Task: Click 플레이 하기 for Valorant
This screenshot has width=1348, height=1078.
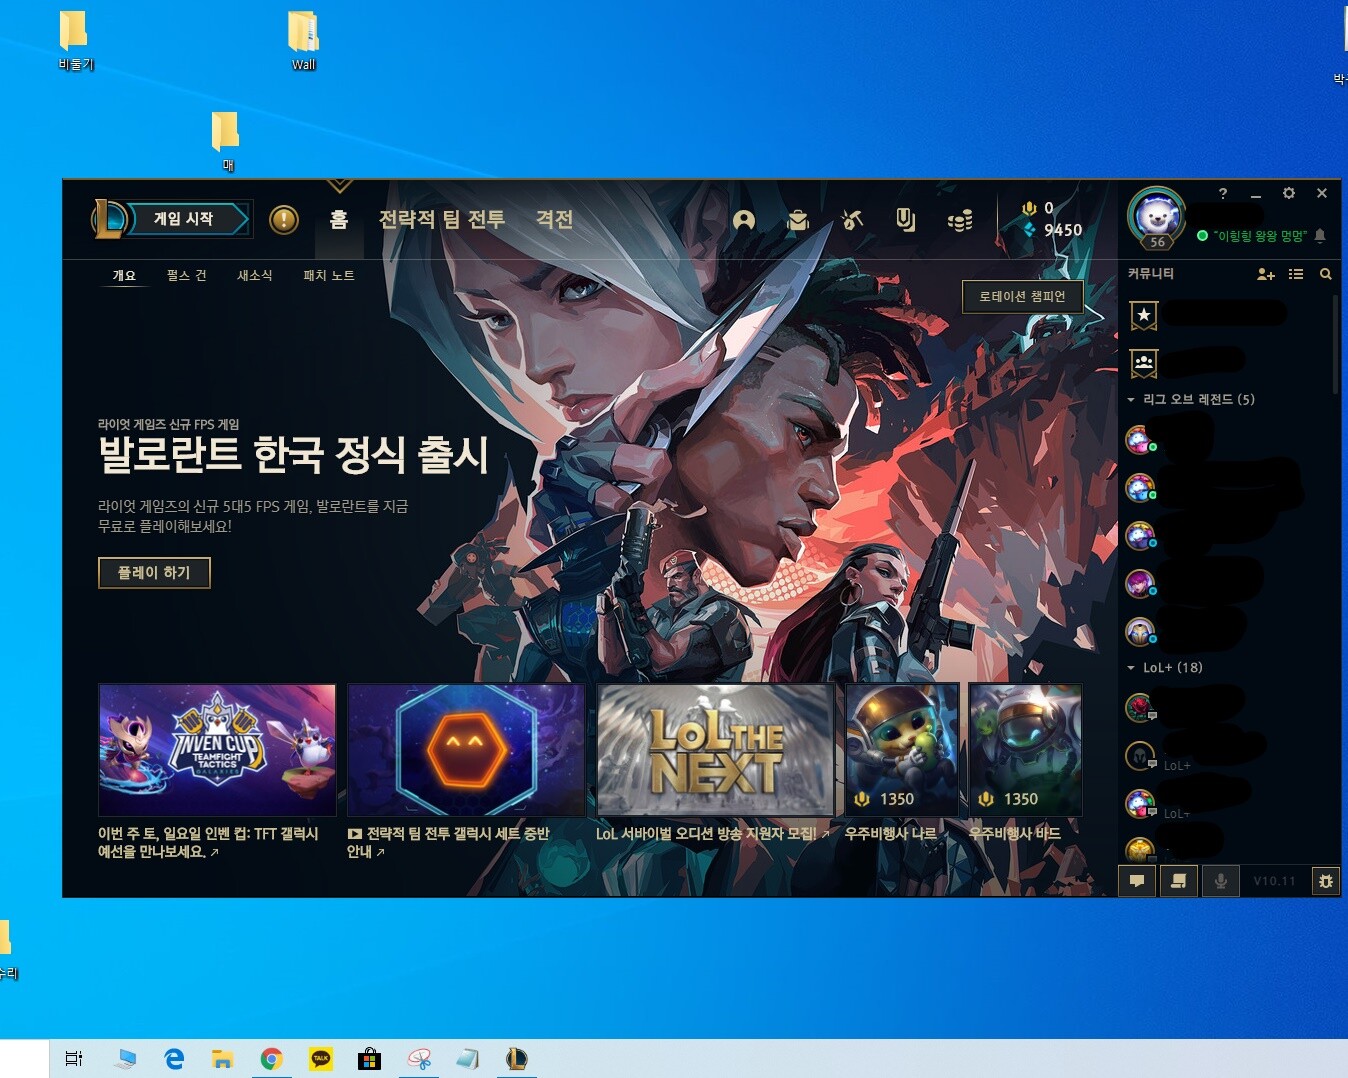Action: tap(154, 572)
